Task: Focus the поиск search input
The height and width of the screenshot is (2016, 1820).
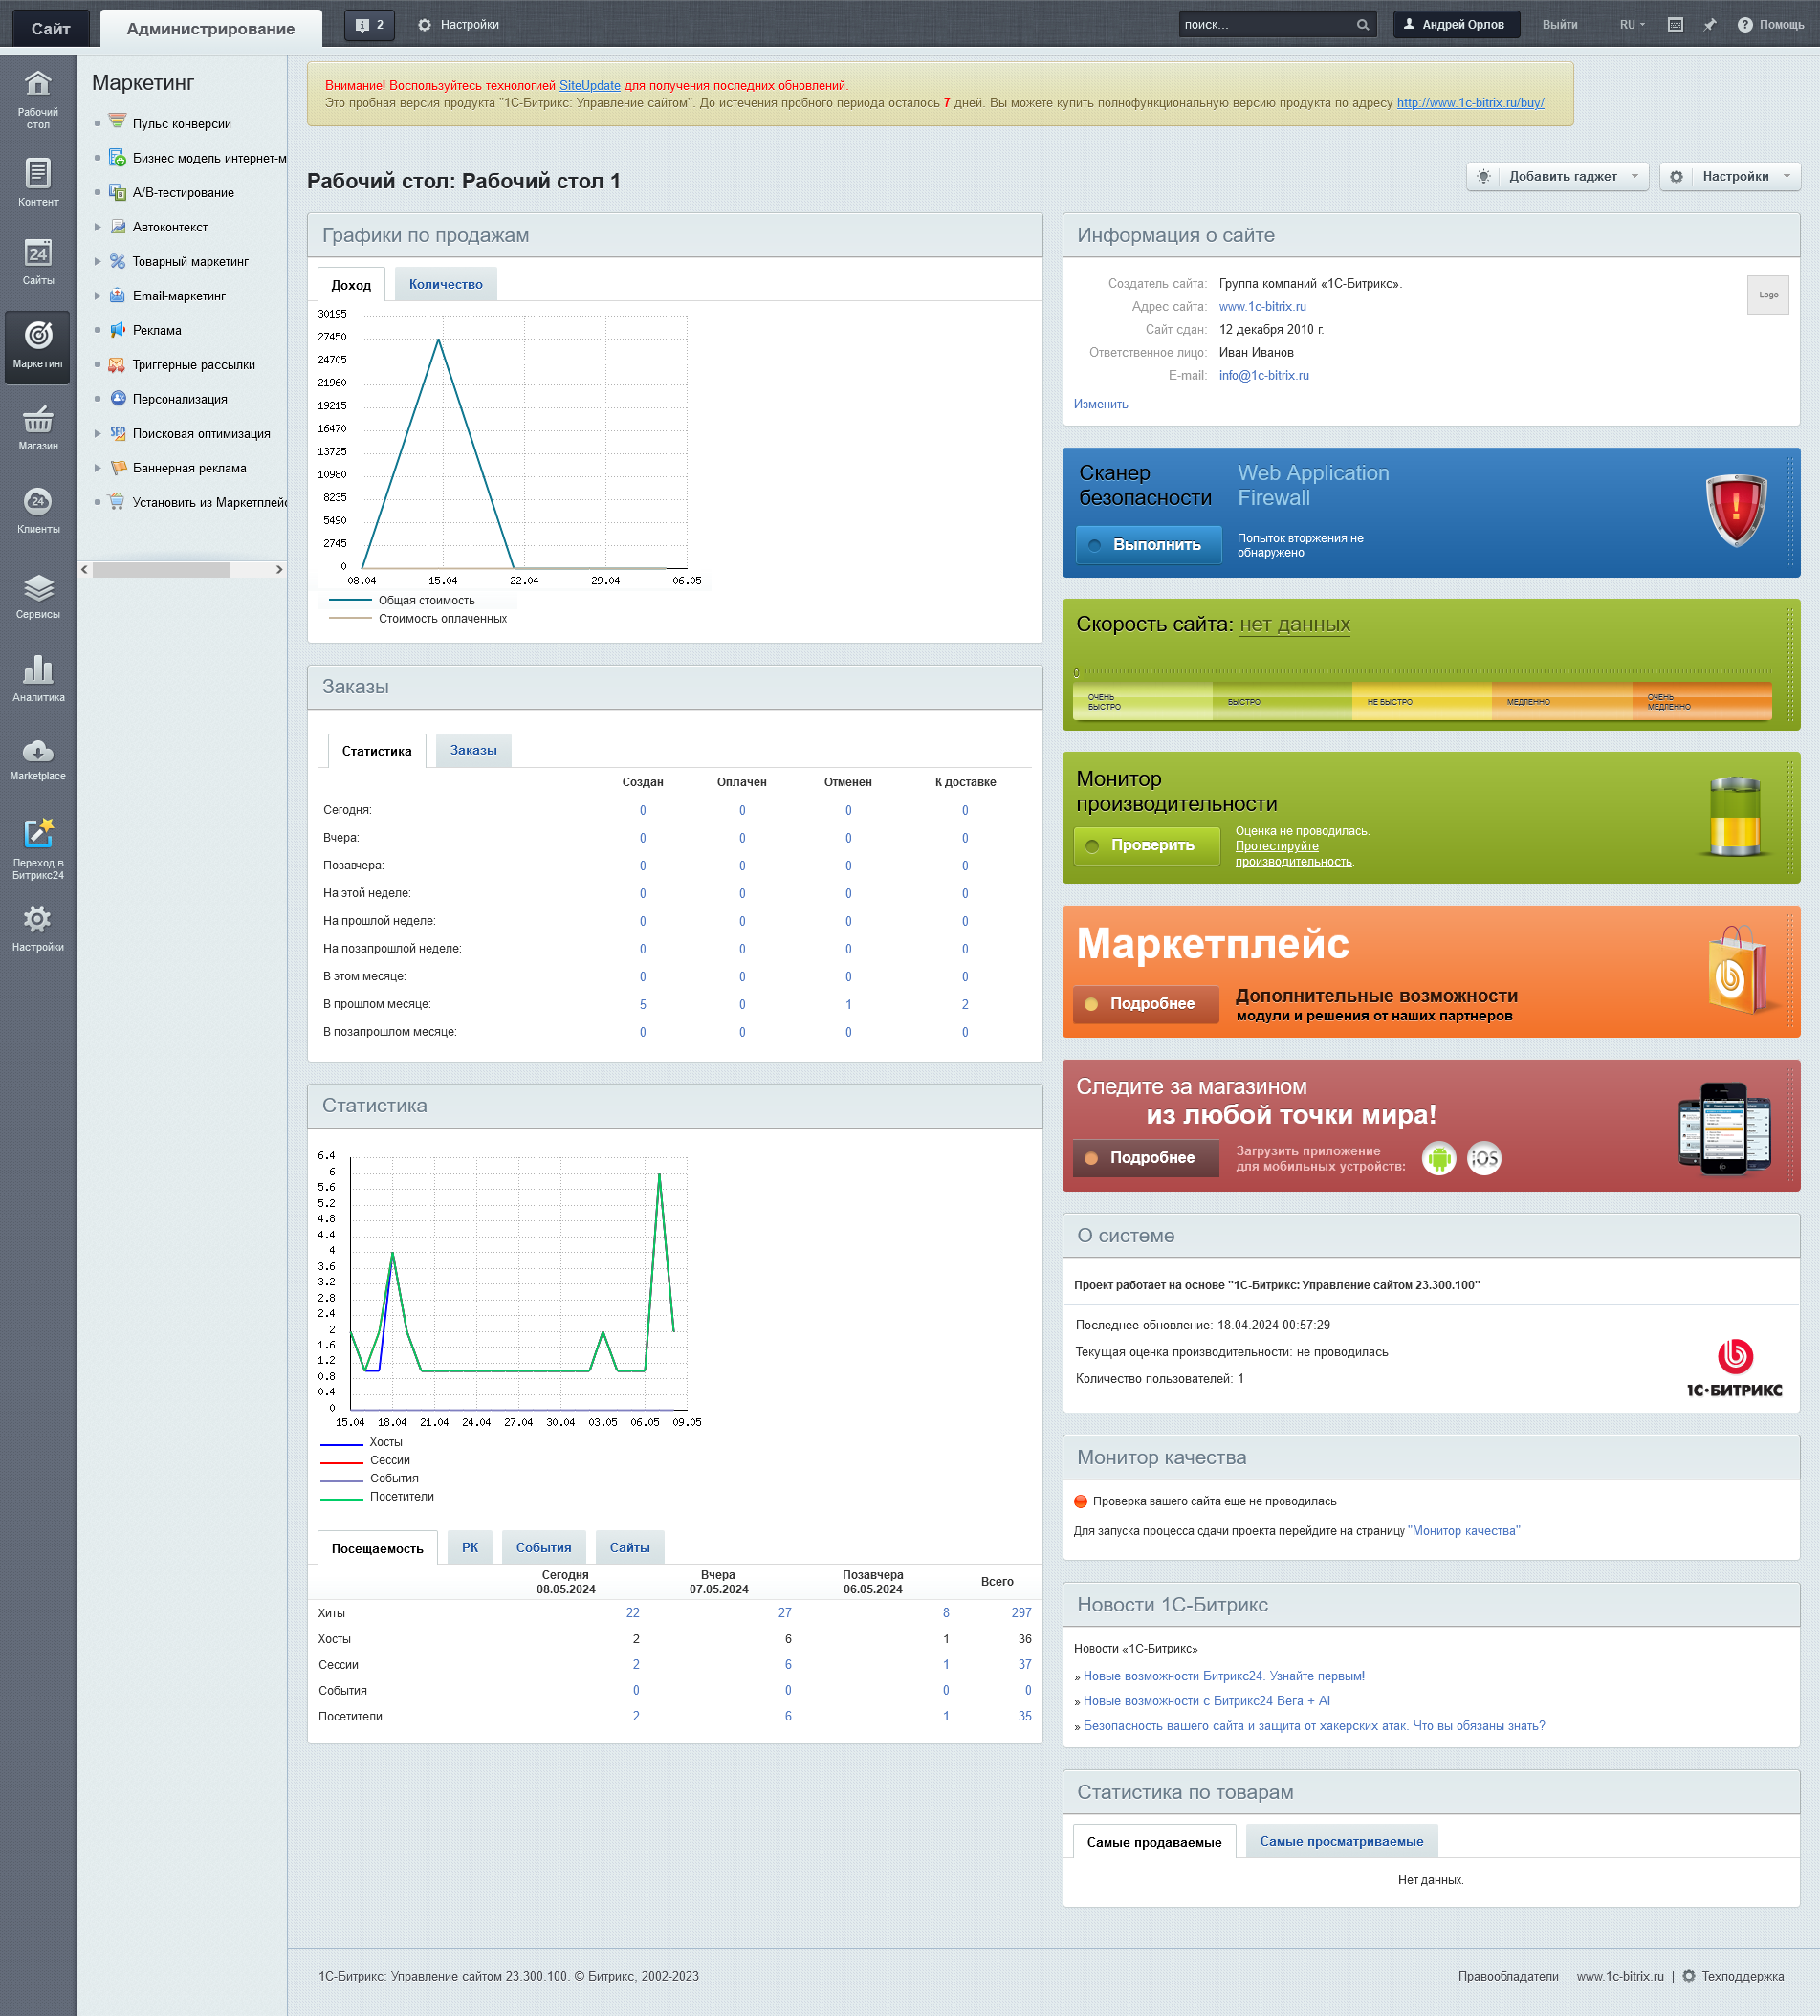Action: [x=1266, y=25]
